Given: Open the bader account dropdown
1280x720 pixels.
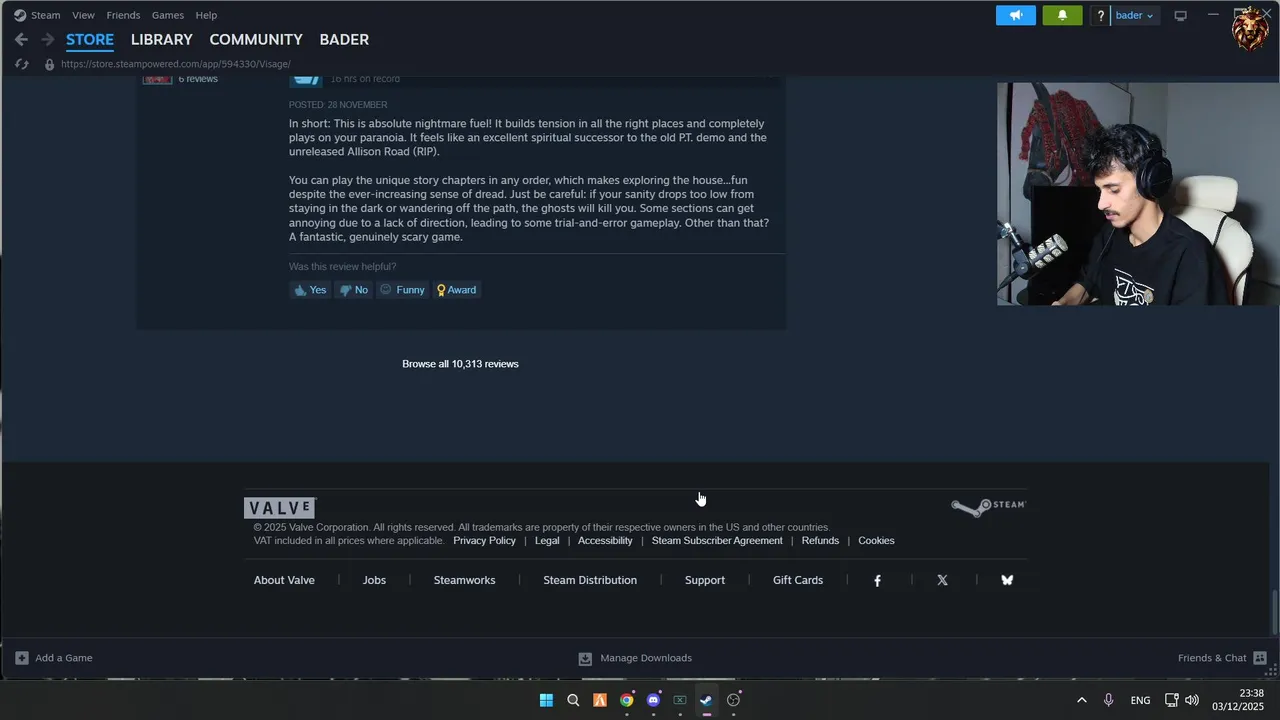Looking at the screenshot, I should click(1135, 15).
